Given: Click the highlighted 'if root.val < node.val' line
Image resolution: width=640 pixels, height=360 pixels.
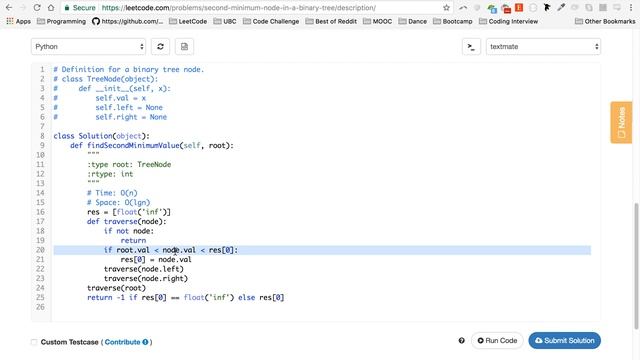Looking at the screenshot, I should pyautogui.click(x=322, y=250).
